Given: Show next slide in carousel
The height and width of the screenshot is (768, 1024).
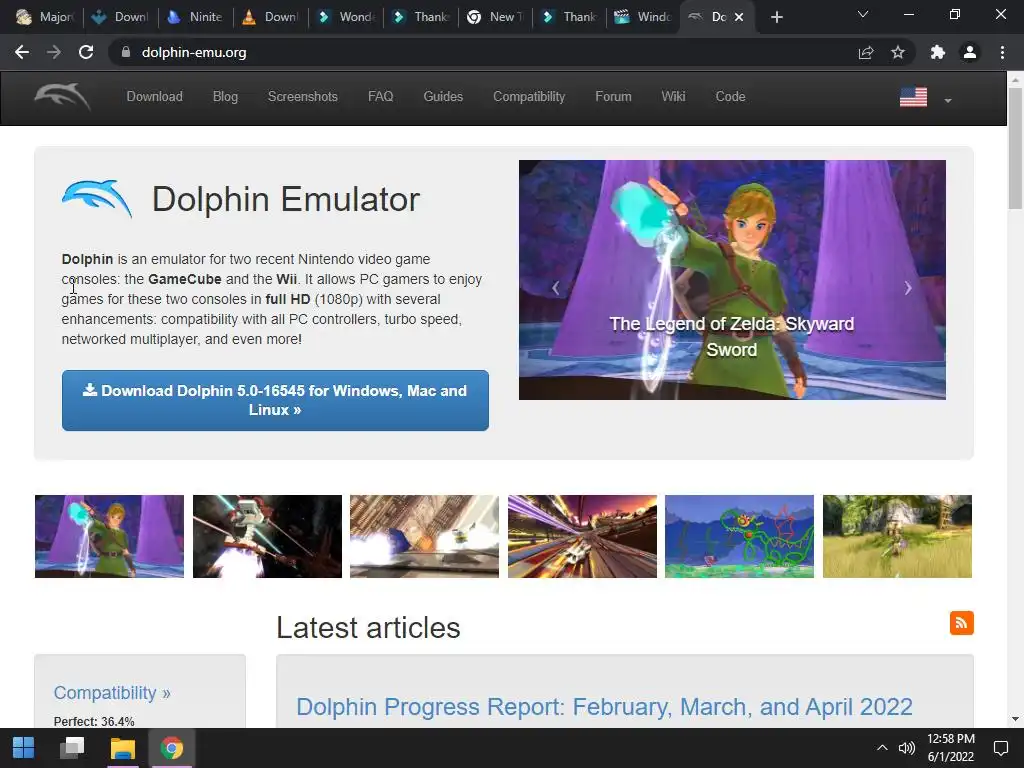Looking at the screenshot, I should 908,288.
